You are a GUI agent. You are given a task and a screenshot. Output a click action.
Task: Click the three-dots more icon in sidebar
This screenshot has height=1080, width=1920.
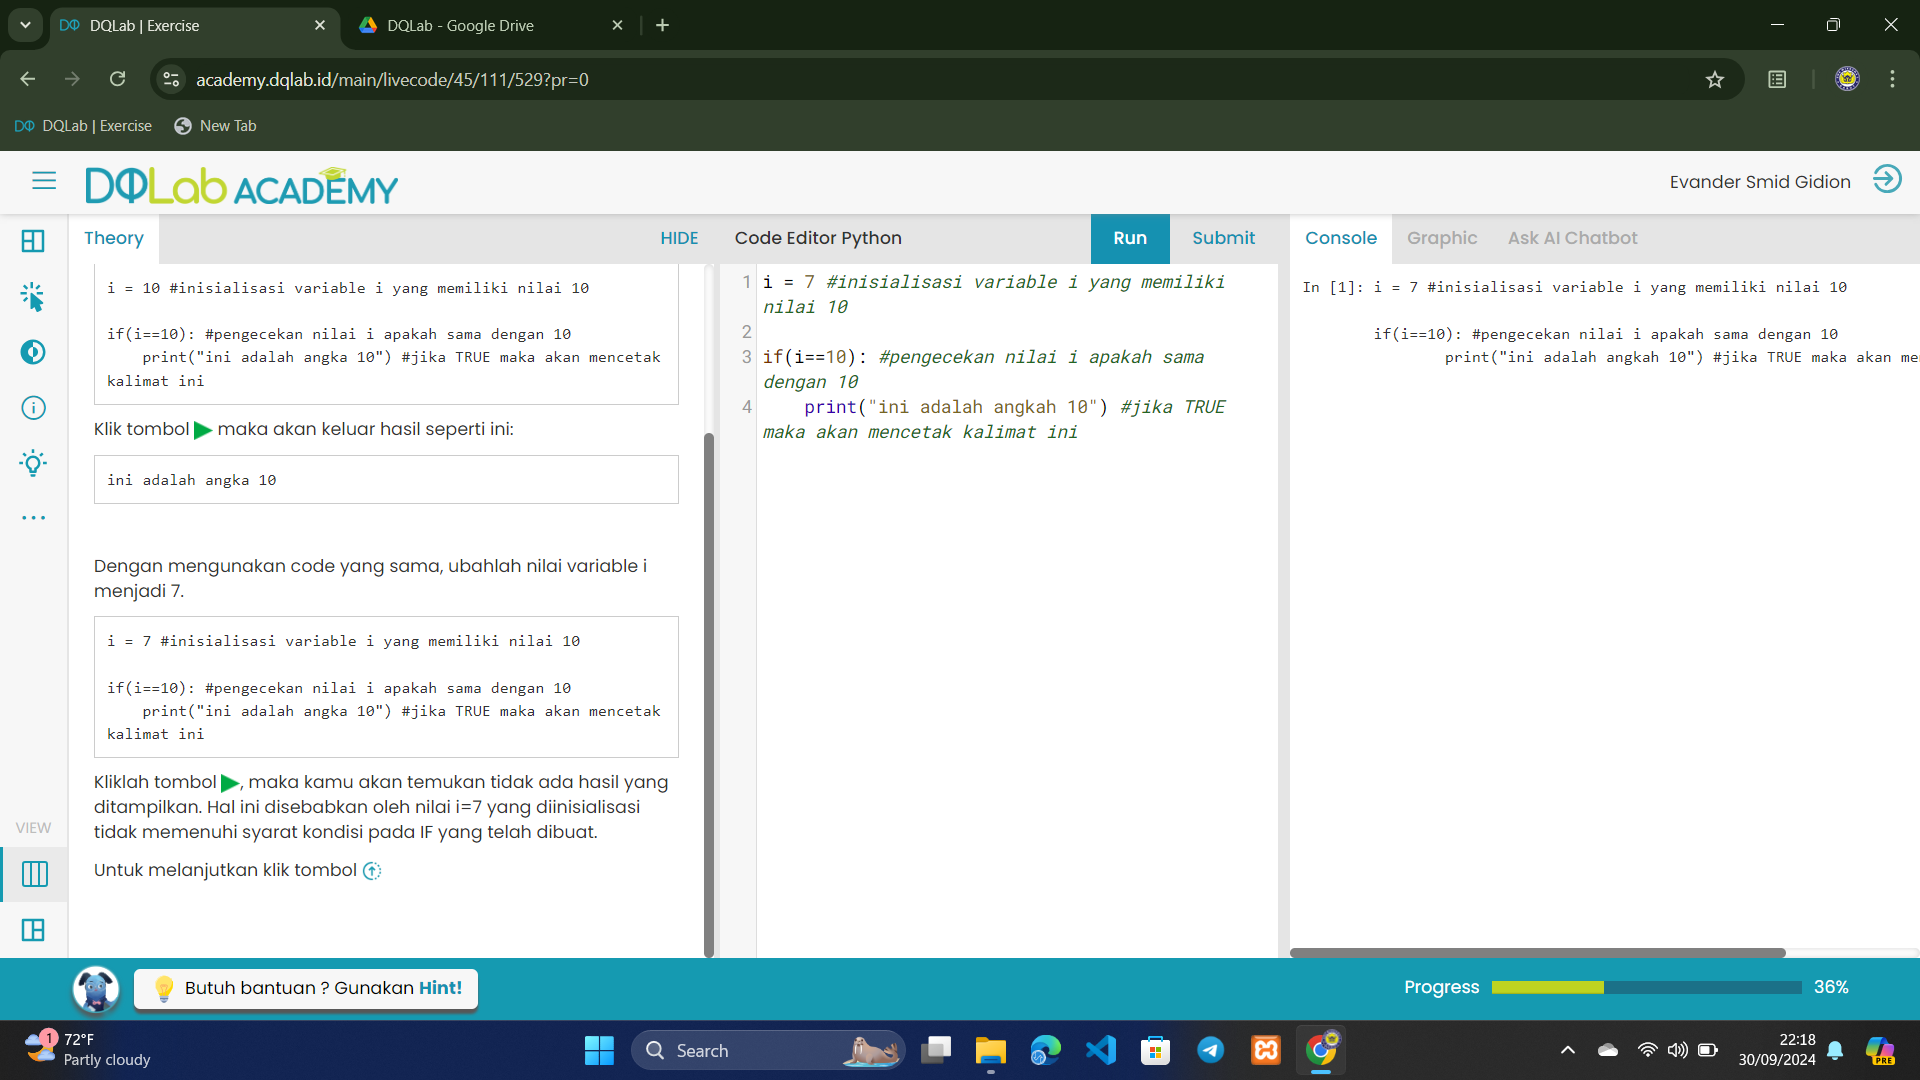click(33, 518)
